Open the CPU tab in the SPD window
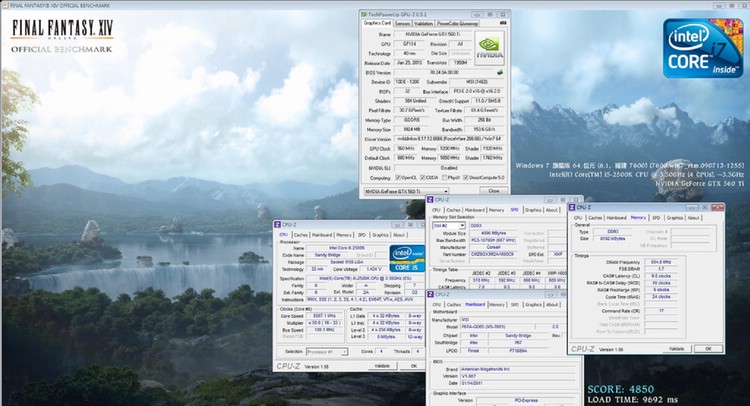750x406 pixels. pos(436,210)
